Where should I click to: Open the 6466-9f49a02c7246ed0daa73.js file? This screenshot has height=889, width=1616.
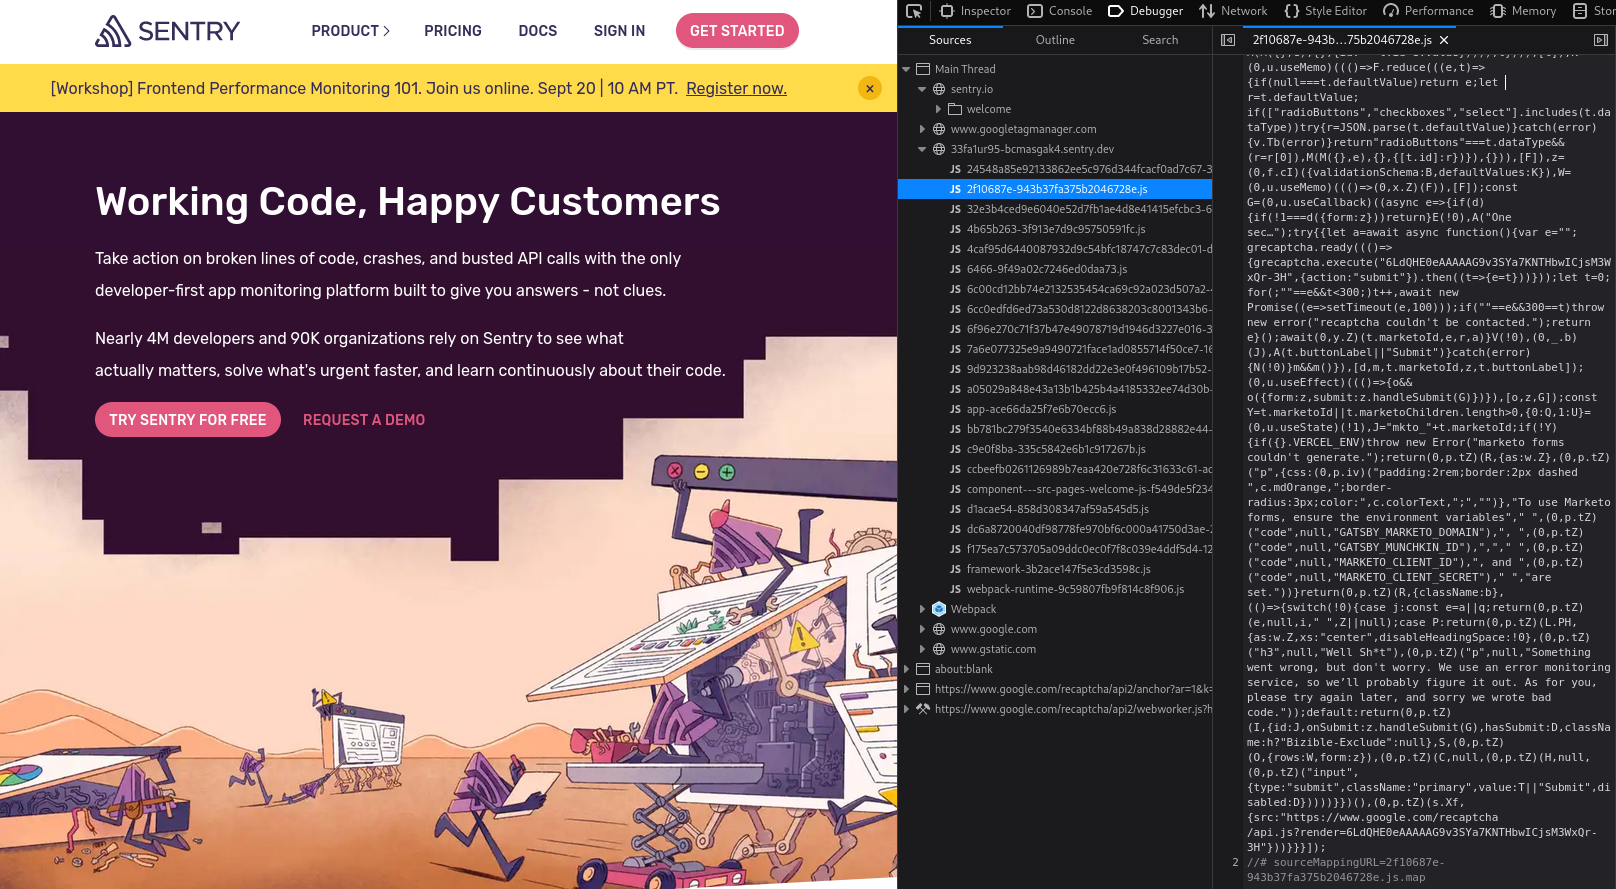1055,269
